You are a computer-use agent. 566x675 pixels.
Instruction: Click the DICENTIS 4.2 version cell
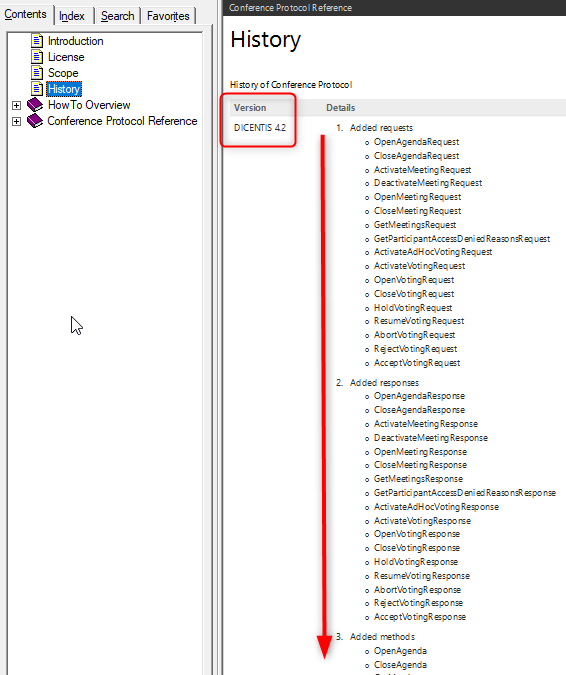click(260, 128)
